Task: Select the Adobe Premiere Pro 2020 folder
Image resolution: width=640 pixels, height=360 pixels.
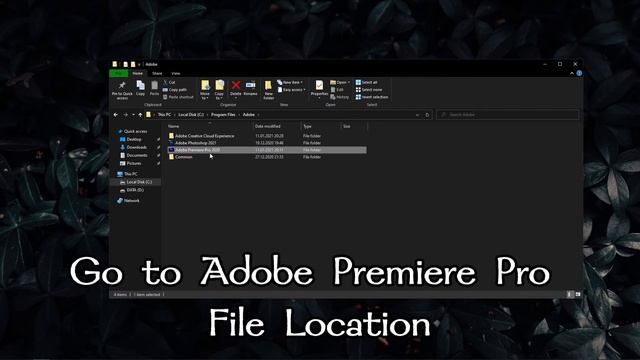Action: (267, 150)
